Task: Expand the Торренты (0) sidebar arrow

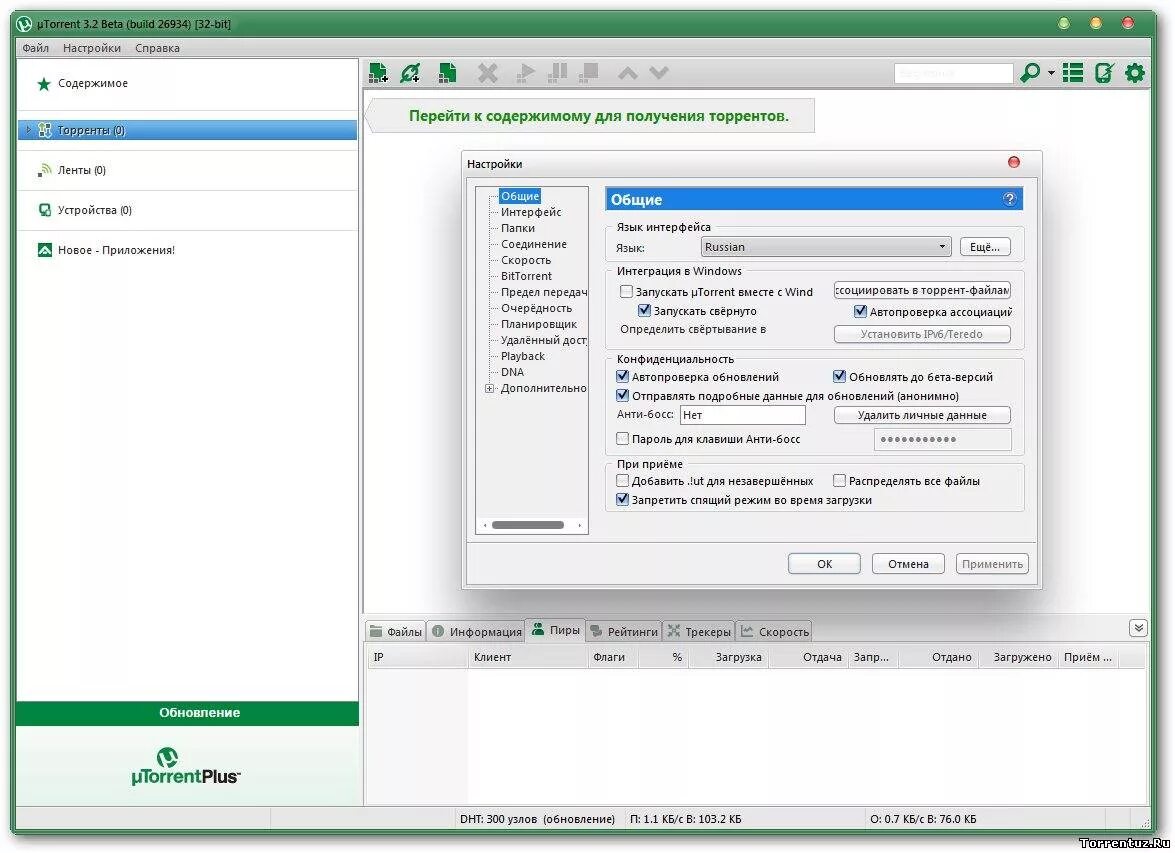Action: click(28, 130)
